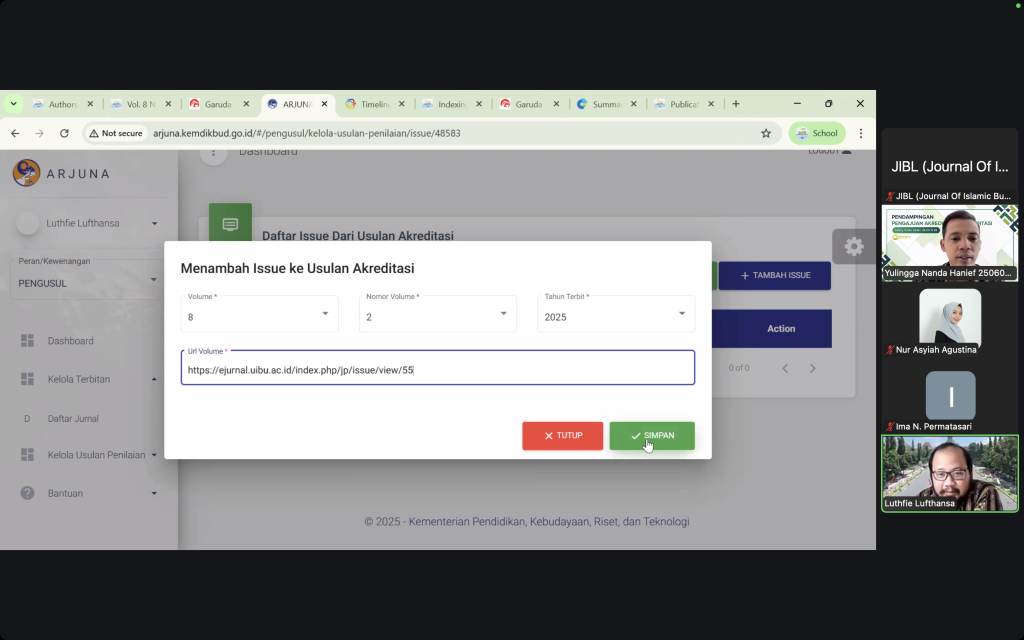The height and width of the screenshot is (640, 1024).
Task: Switch to the Summa browser tab
Action: coord(603,104)
